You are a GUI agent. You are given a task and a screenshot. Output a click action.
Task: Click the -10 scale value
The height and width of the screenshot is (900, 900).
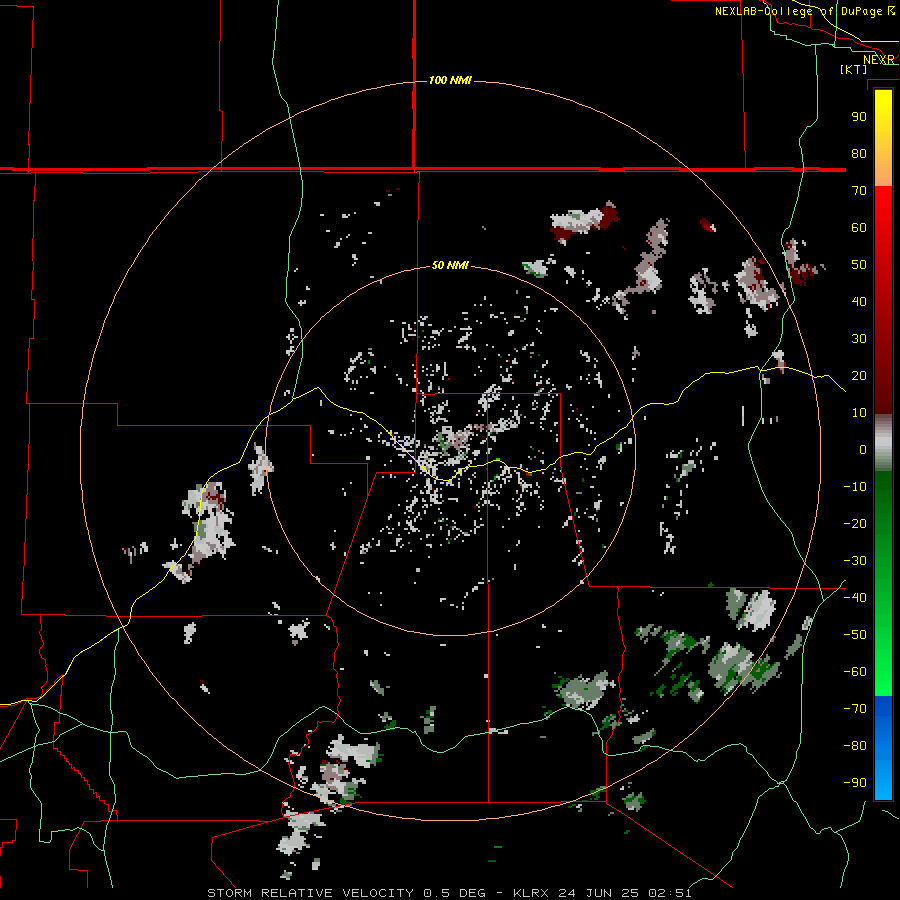855,487
